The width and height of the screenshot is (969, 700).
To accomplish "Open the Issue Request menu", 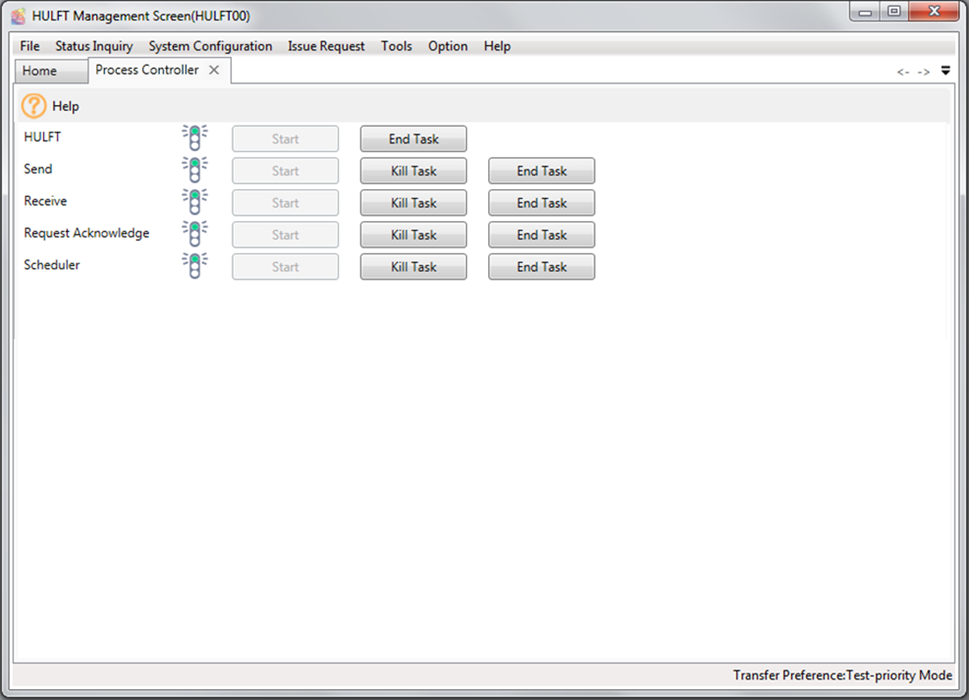I will (326, 46).
